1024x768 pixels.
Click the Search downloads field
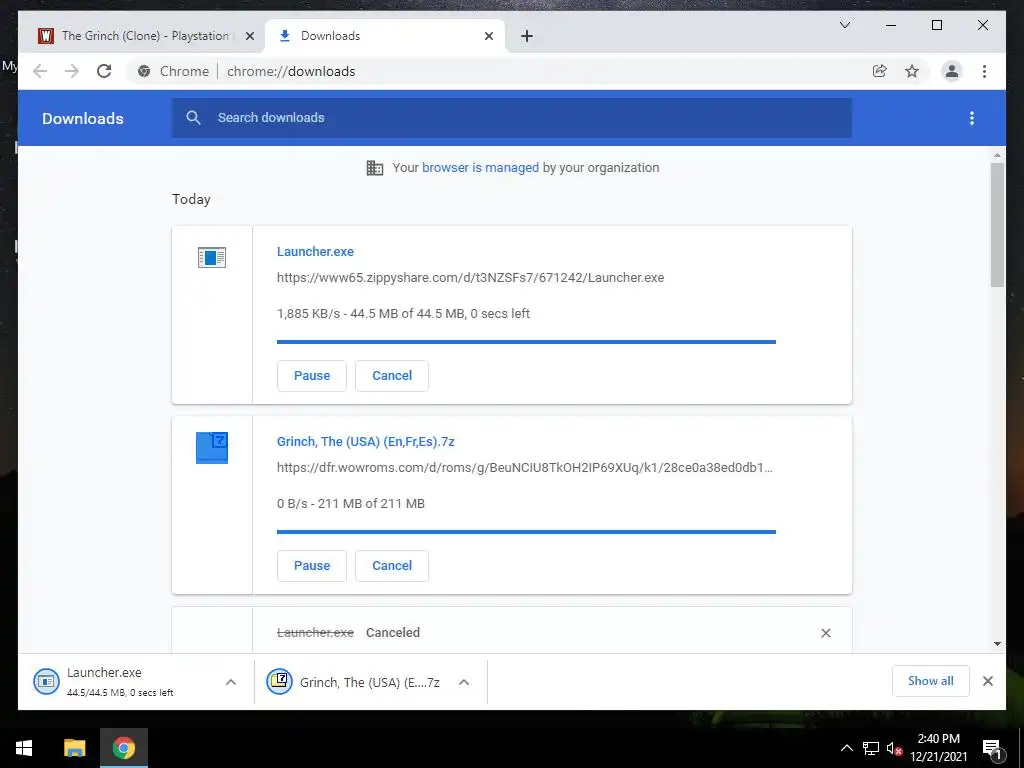(511, 118)
